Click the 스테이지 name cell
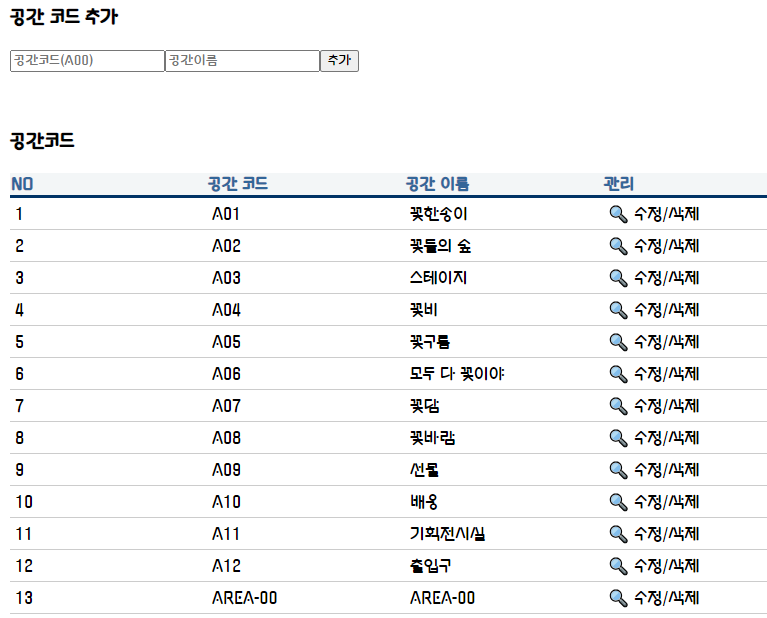767x618 pixels. click(438, 278)
